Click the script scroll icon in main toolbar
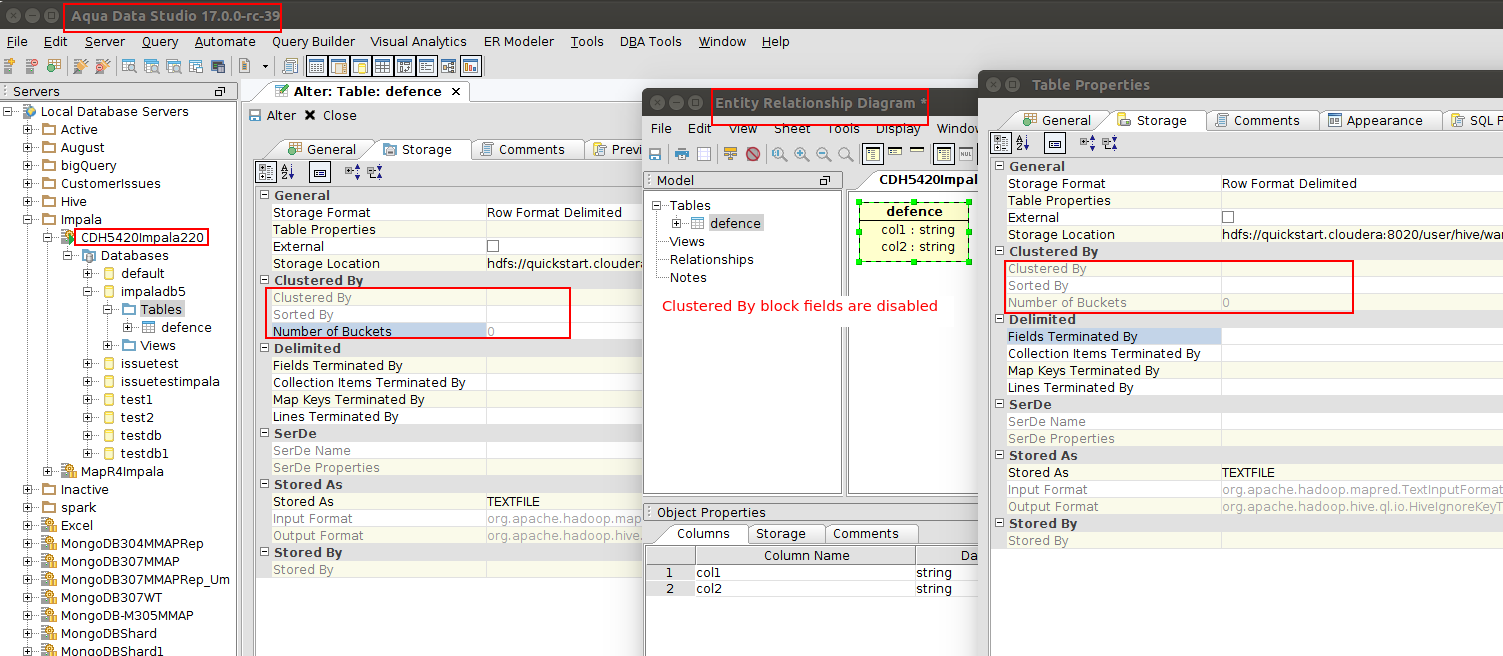Viewport: 1503px width, 656px height. pyautogui.click(x=290, y=66)
